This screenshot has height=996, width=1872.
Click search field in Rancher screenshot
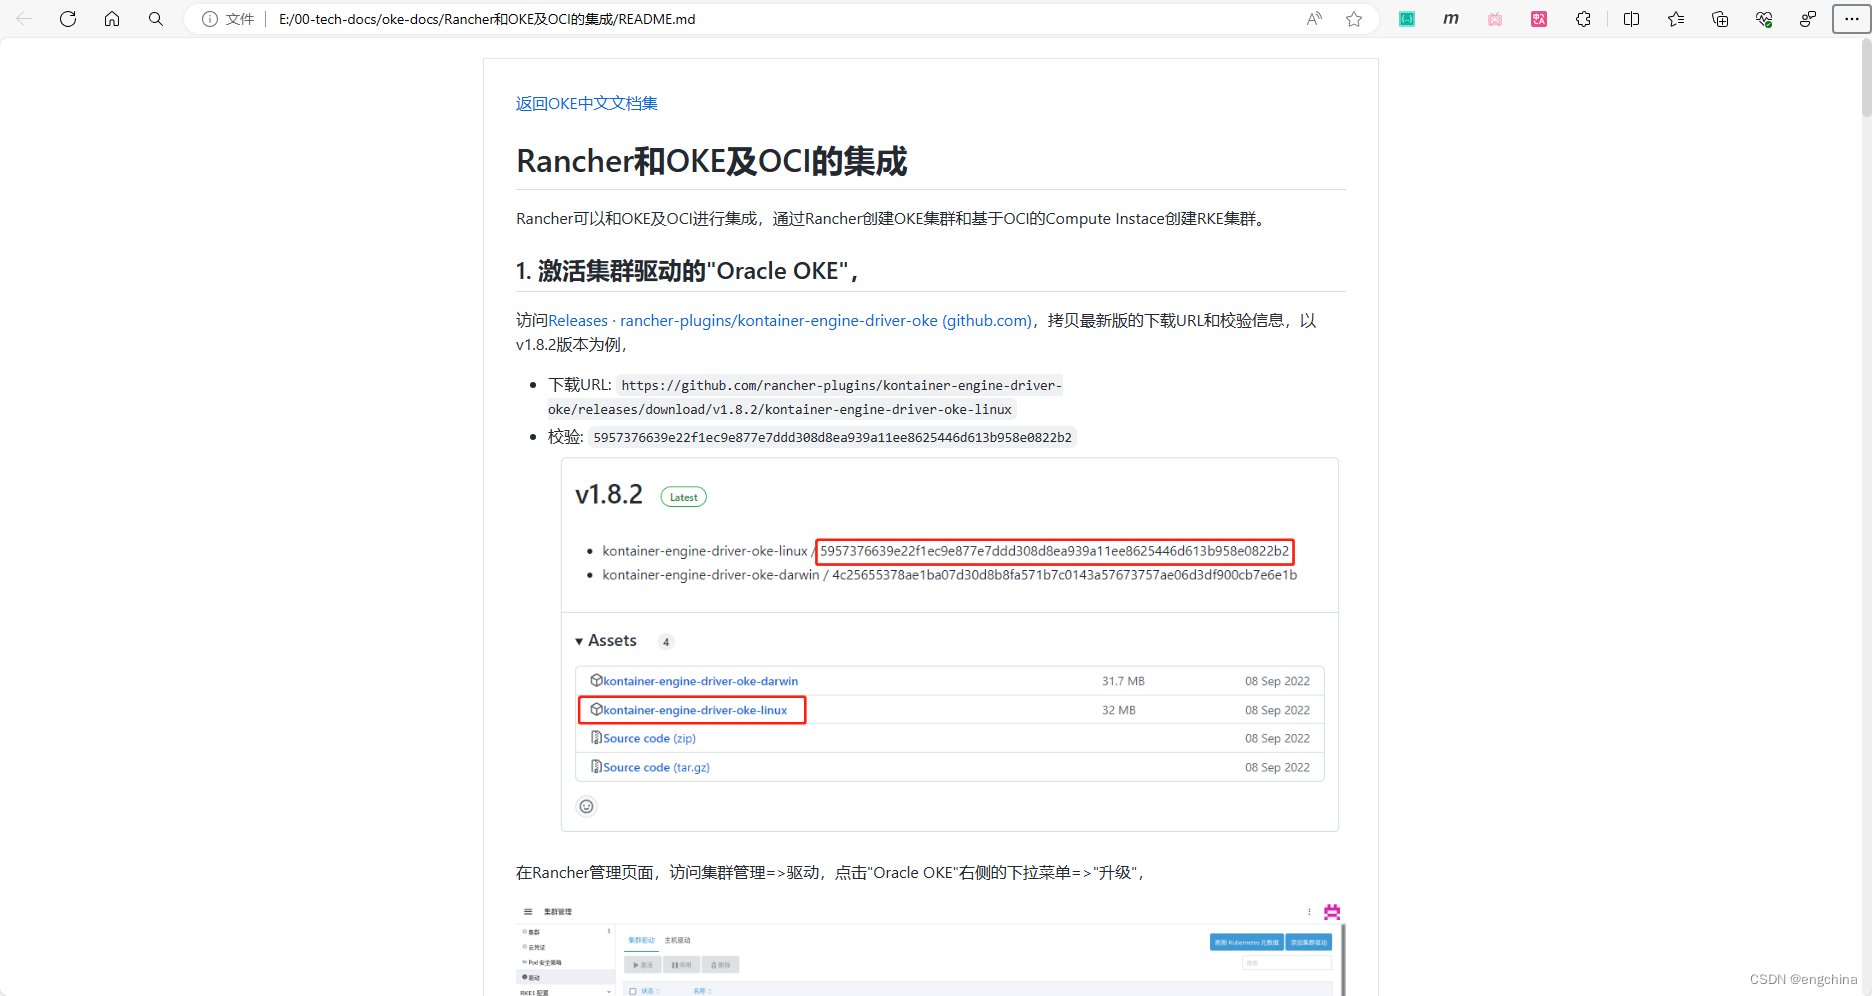pyautogui.click(x=1286, y=963)
